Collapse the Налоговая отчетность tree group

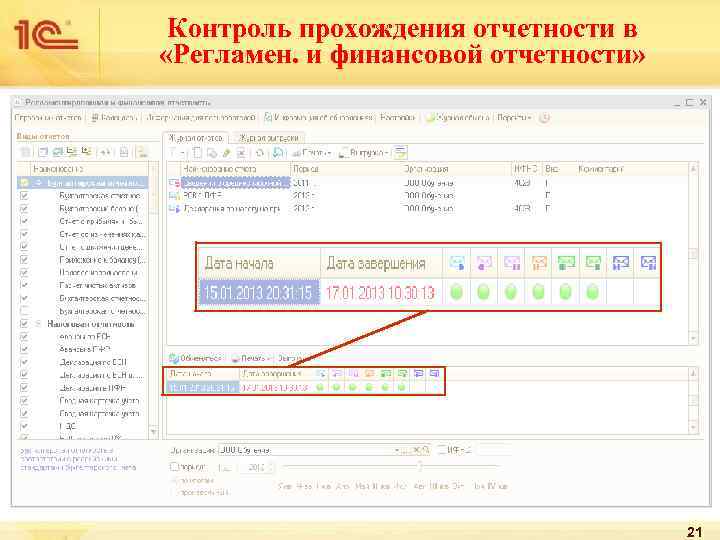(39, 324)
